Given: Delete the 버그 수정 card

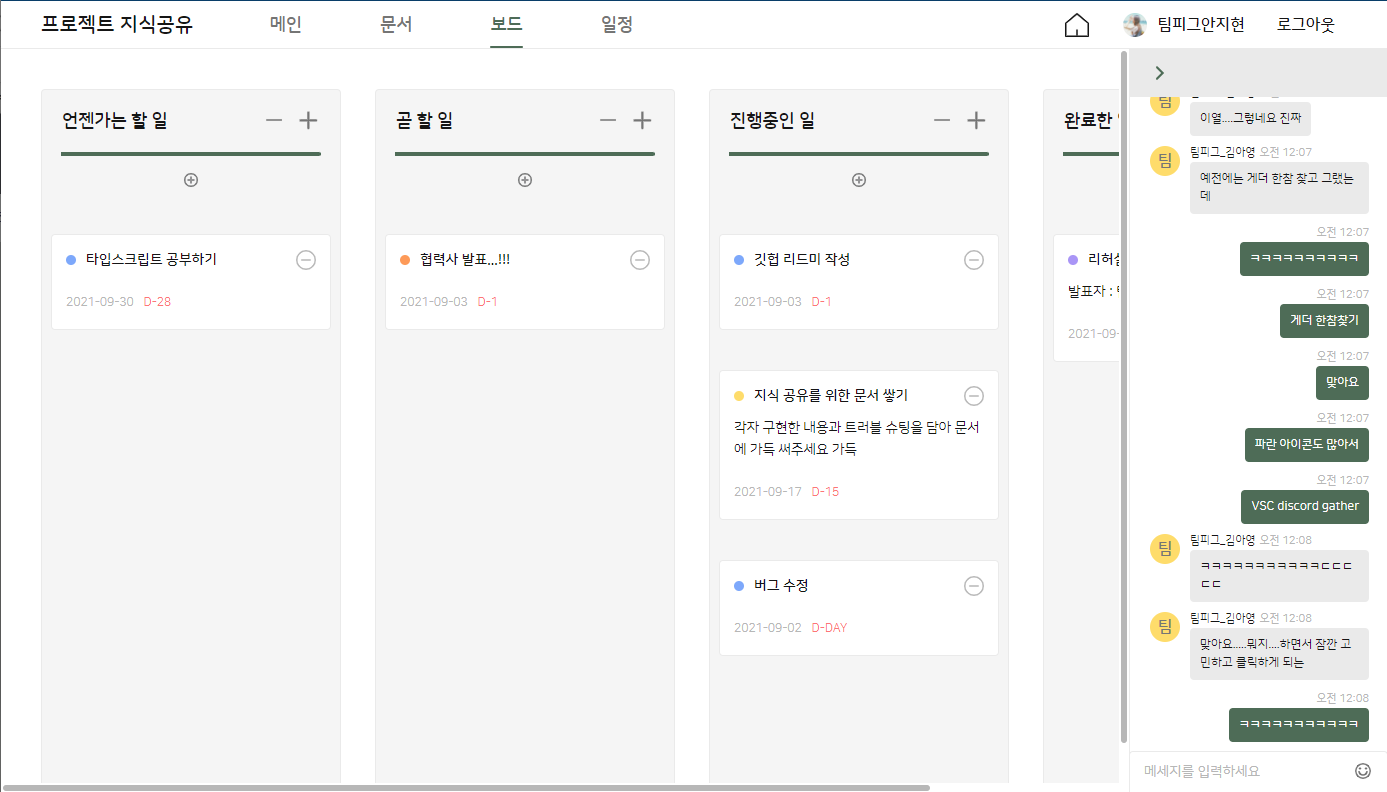Looking at the screenshot, I should [x=974, y=586].
